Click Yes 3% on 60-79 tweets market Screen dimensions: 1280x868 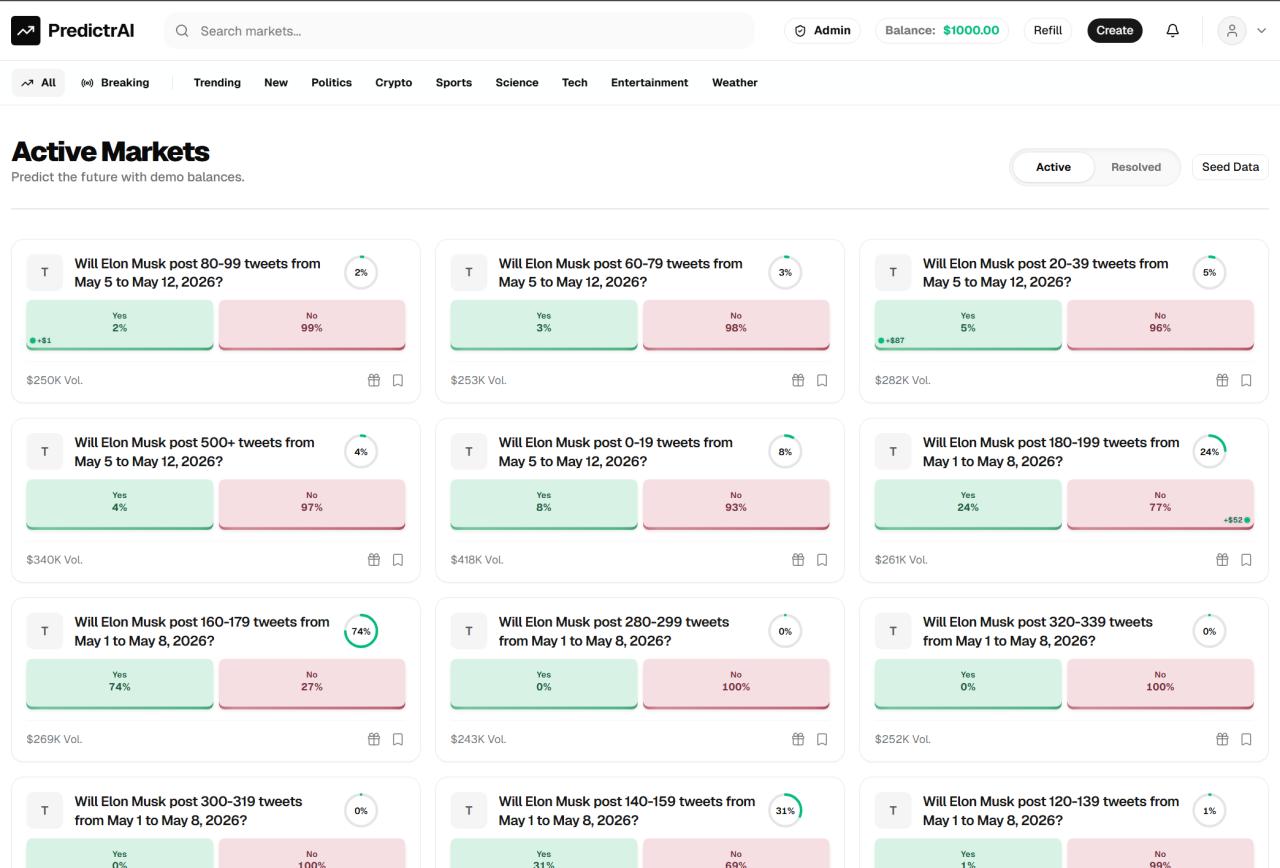(544, 324)
